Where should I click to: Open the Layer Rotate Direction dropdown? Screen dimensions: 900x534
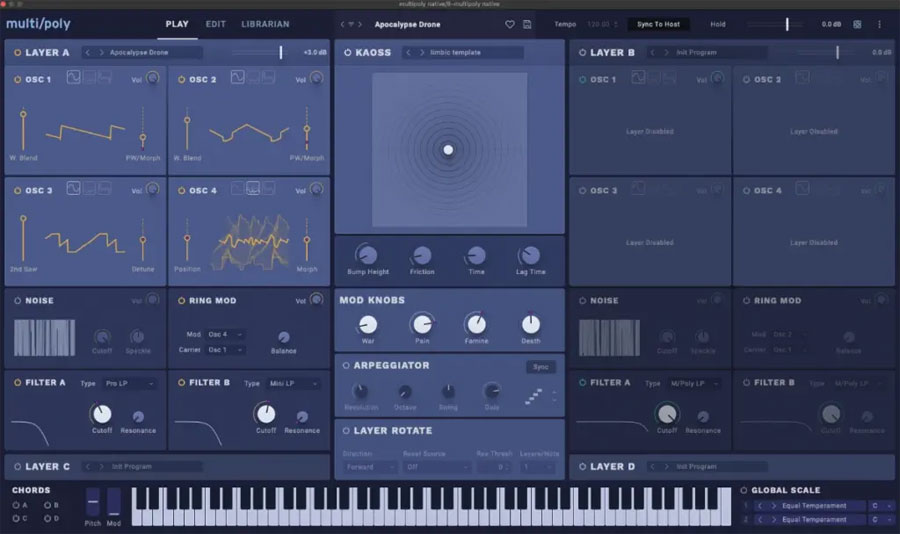370,467
